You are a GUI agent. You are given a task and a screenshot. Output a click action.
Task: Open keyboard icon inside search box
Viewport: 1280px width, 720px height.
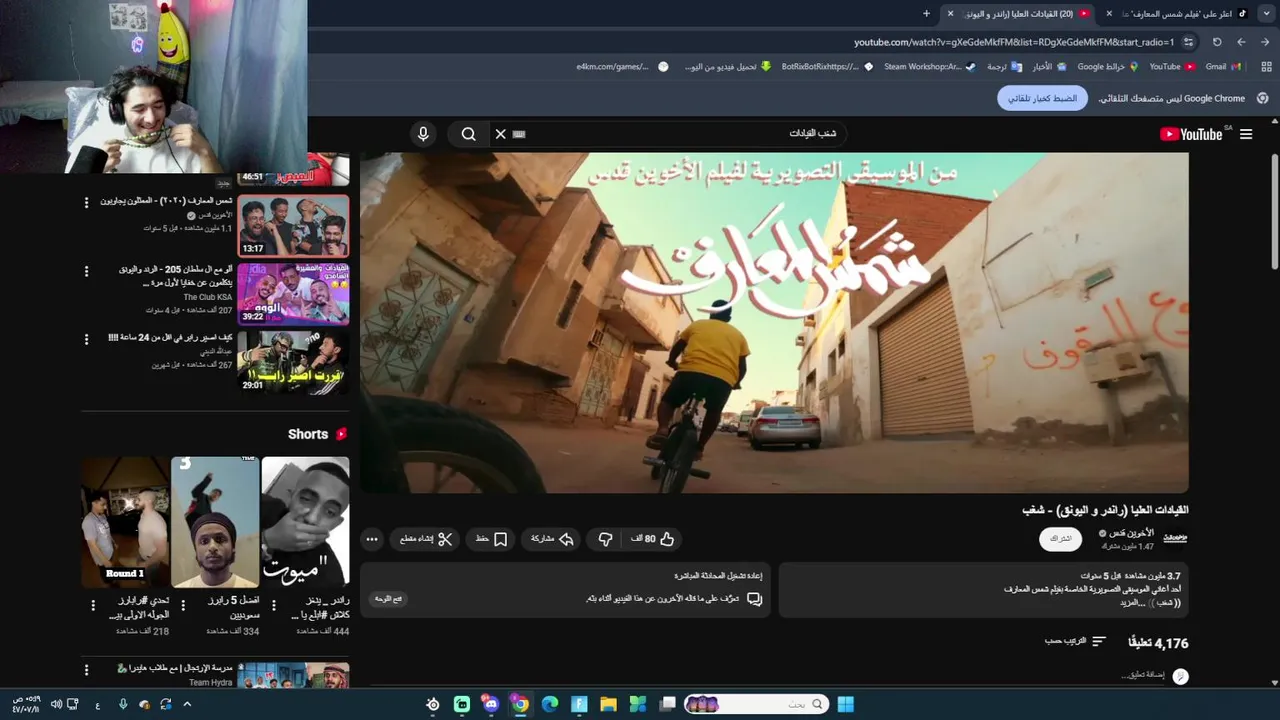[x=519, y=134]
